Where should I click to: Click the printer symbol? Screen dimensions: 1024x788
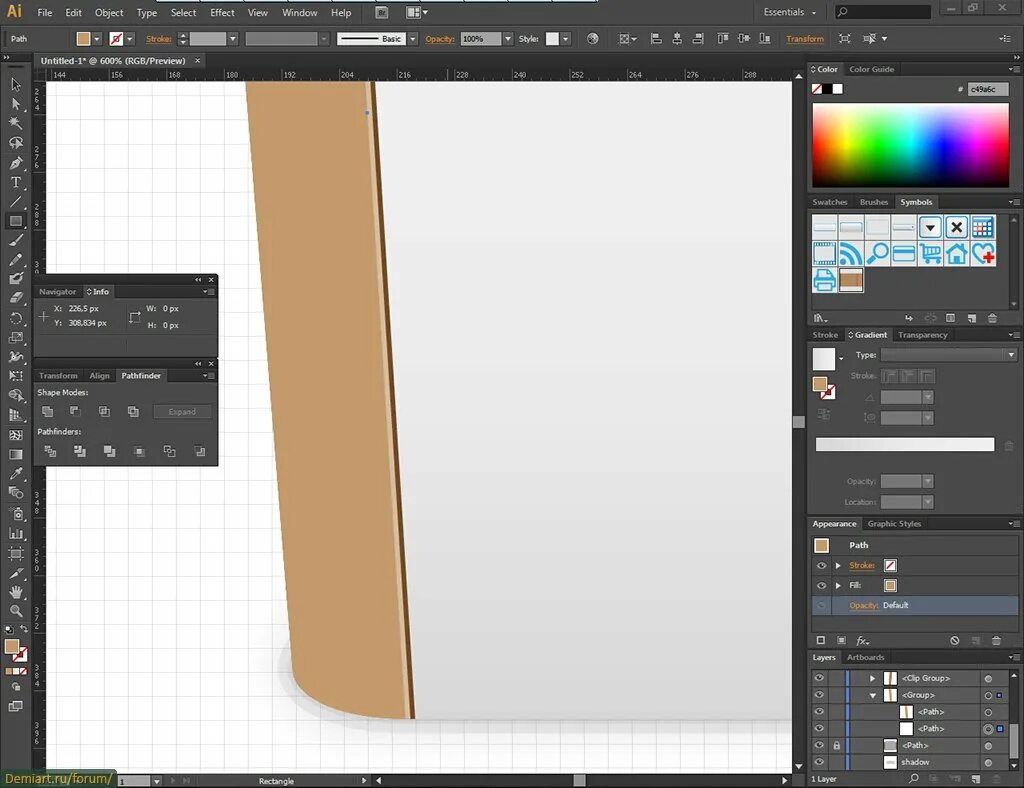tap(824, 280)
